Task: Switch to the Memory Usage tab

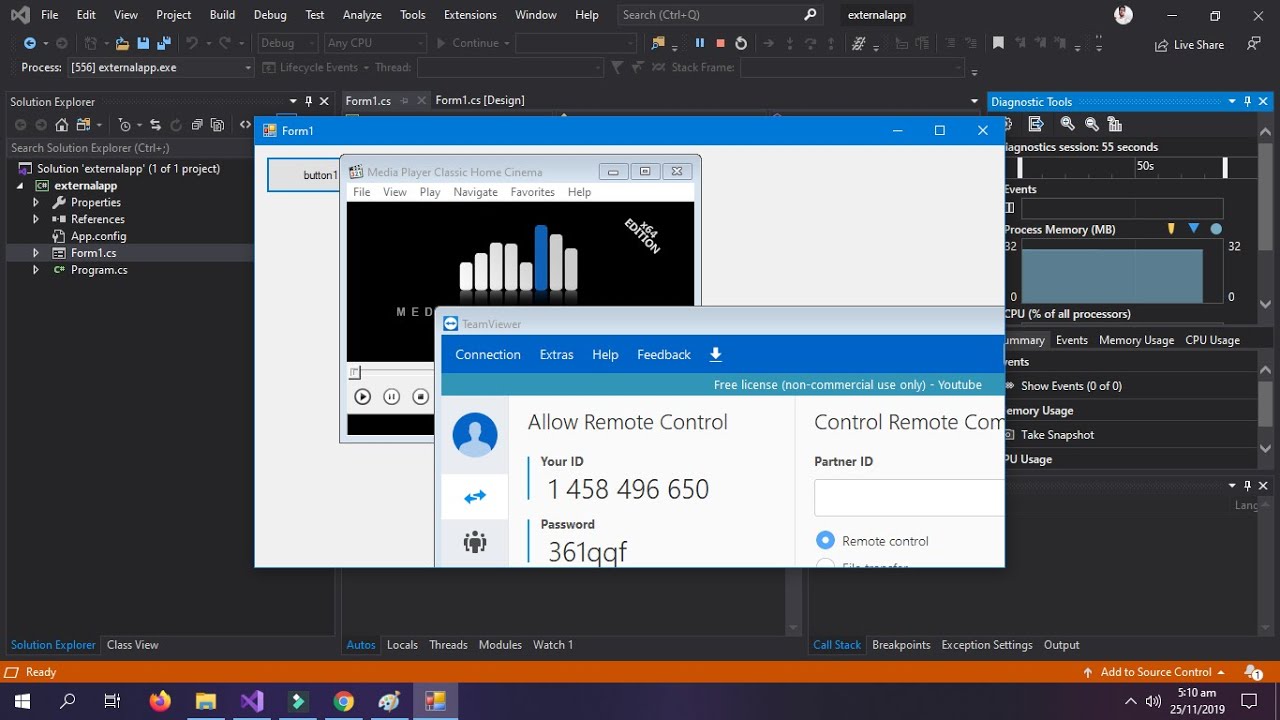Action: (x=1136, y=340)
